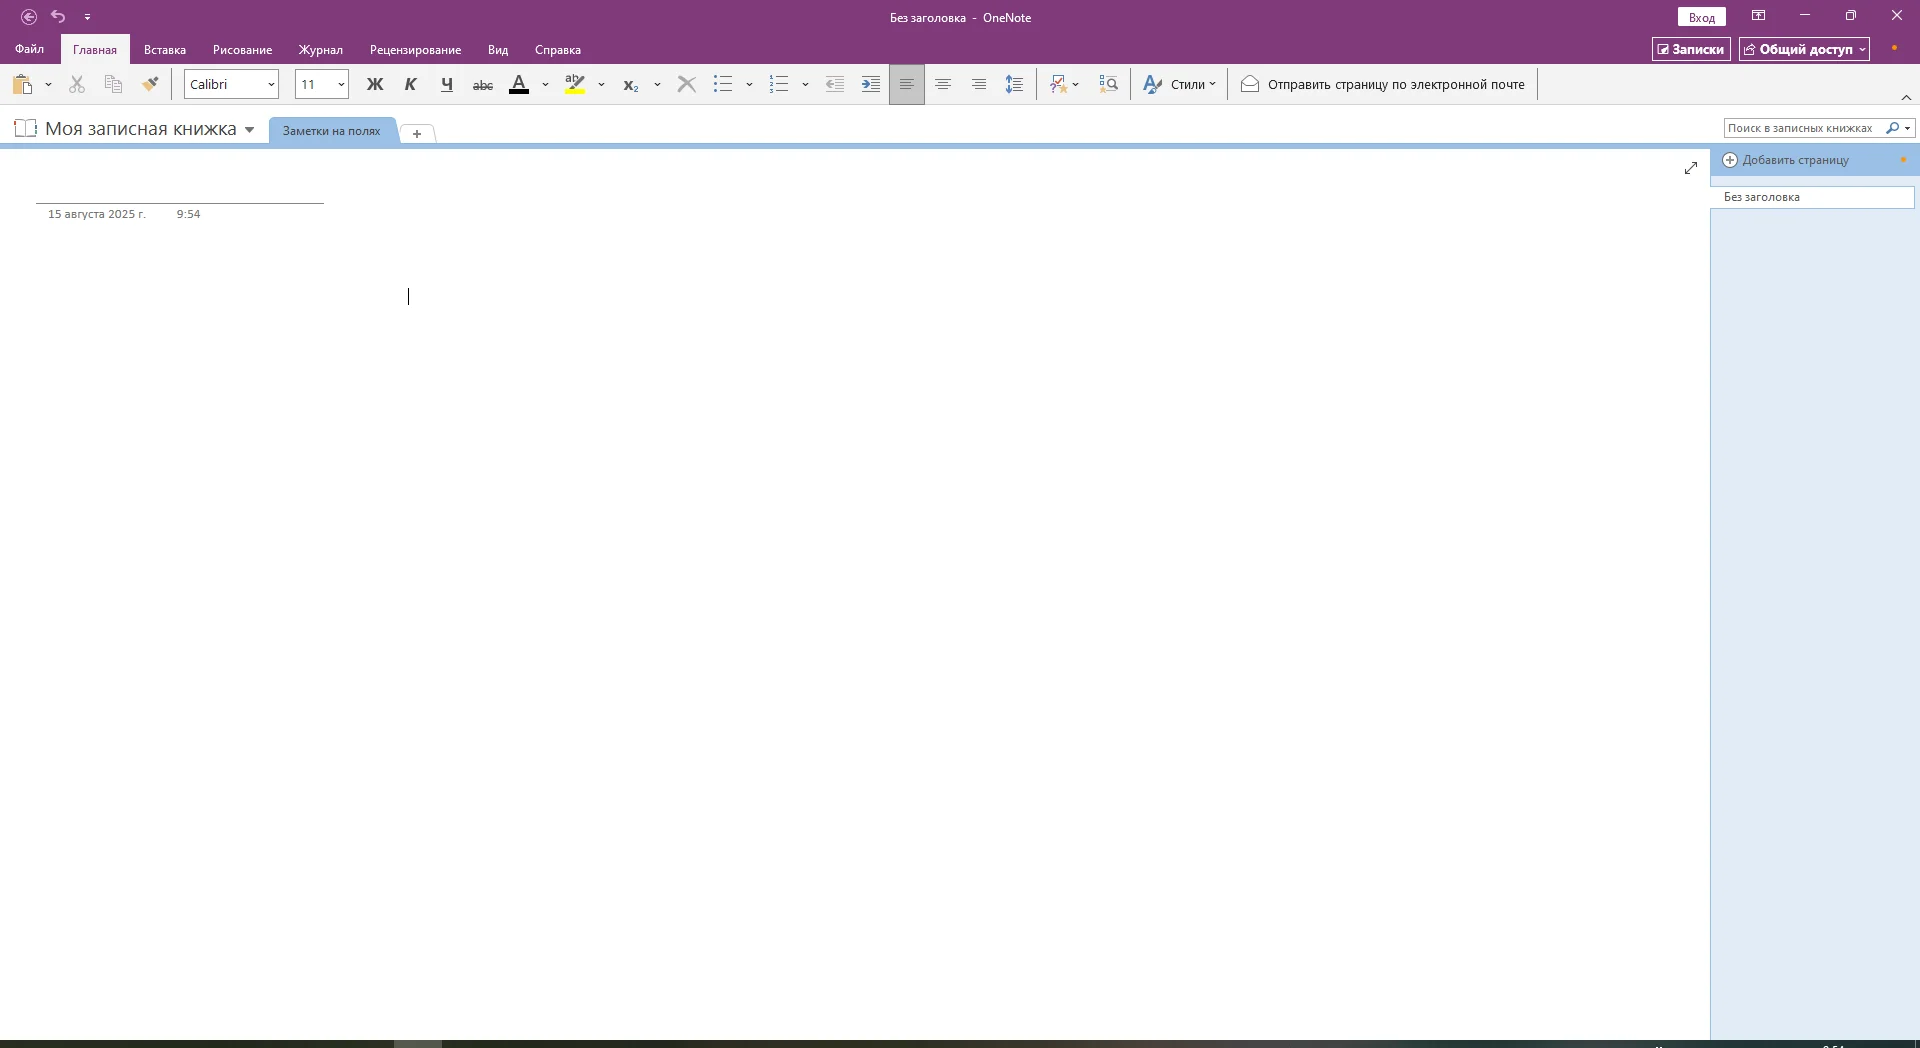The height and width of the screenshot is (1048, 1920).
Task: Select the Главная ribbon tab
Action: (x=95, y=49)
